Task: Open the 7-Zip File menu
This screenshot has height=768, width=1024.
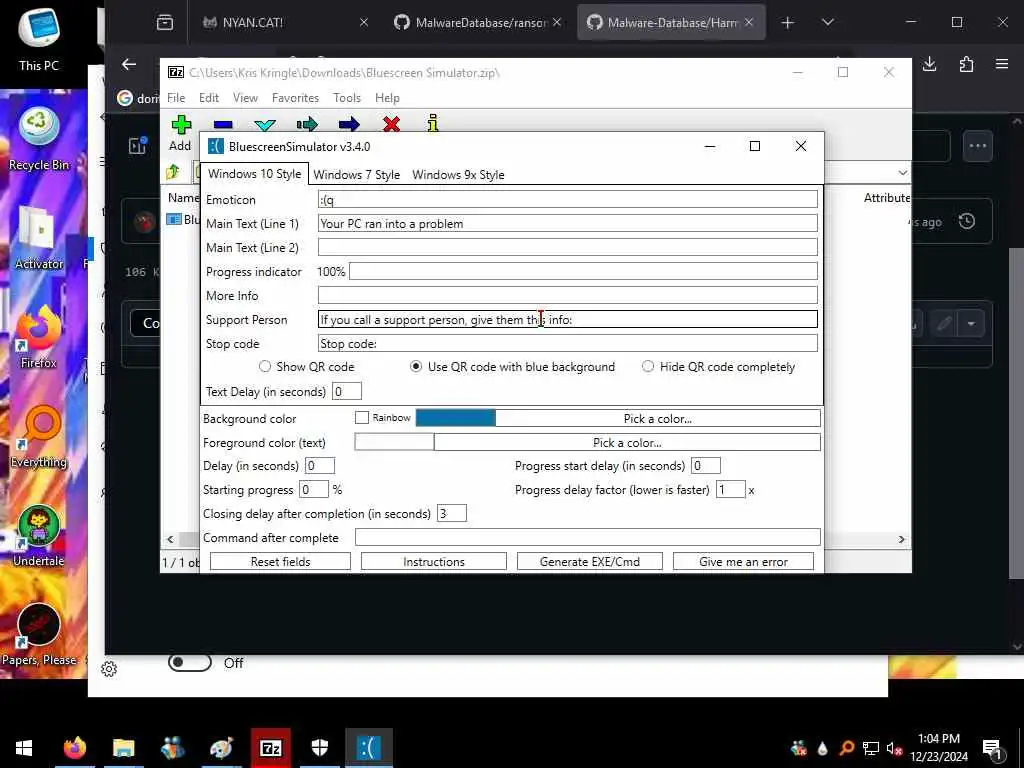Action: coord(176,98)
